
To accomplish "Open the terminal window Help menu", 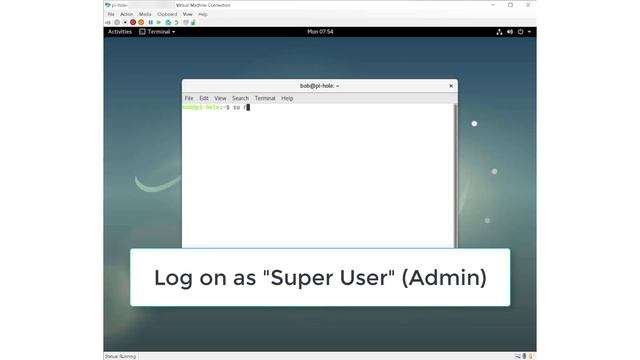I will pyautogui.click(x=287, y=98).
